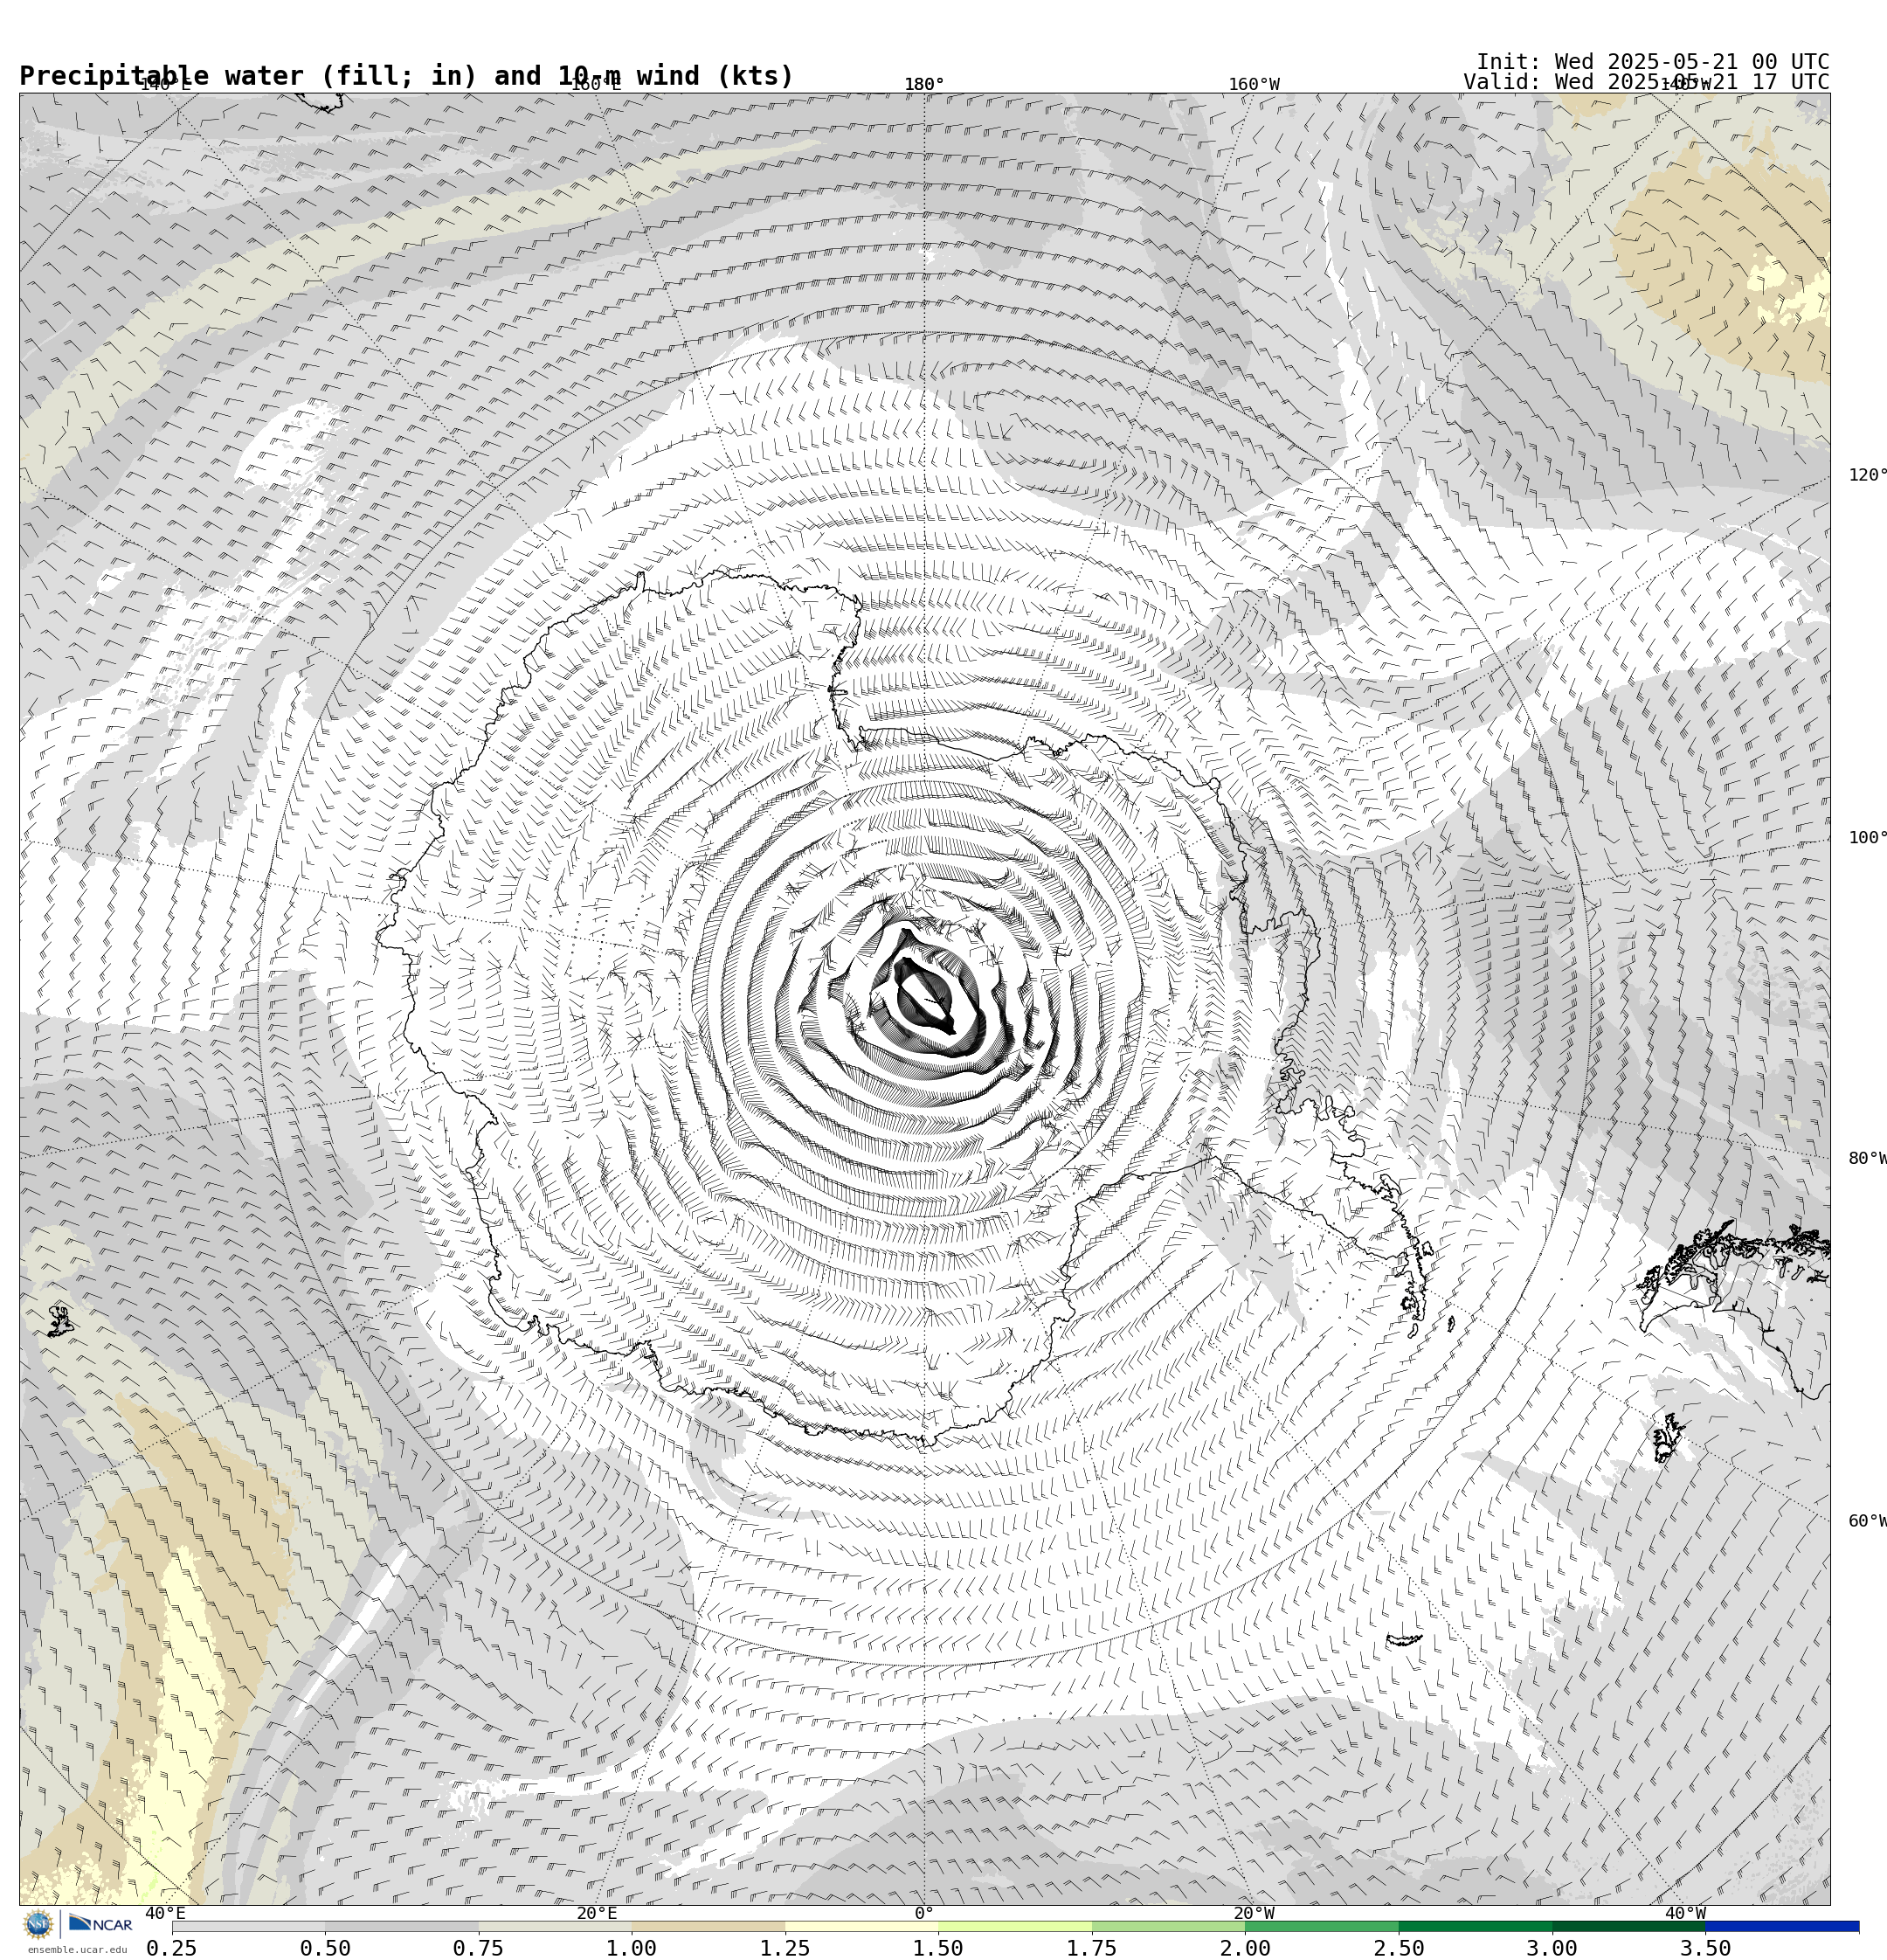Click the 1.00 colorbar tick label
Screen dimensions: 1887x1960
(x=631, y=1948)
